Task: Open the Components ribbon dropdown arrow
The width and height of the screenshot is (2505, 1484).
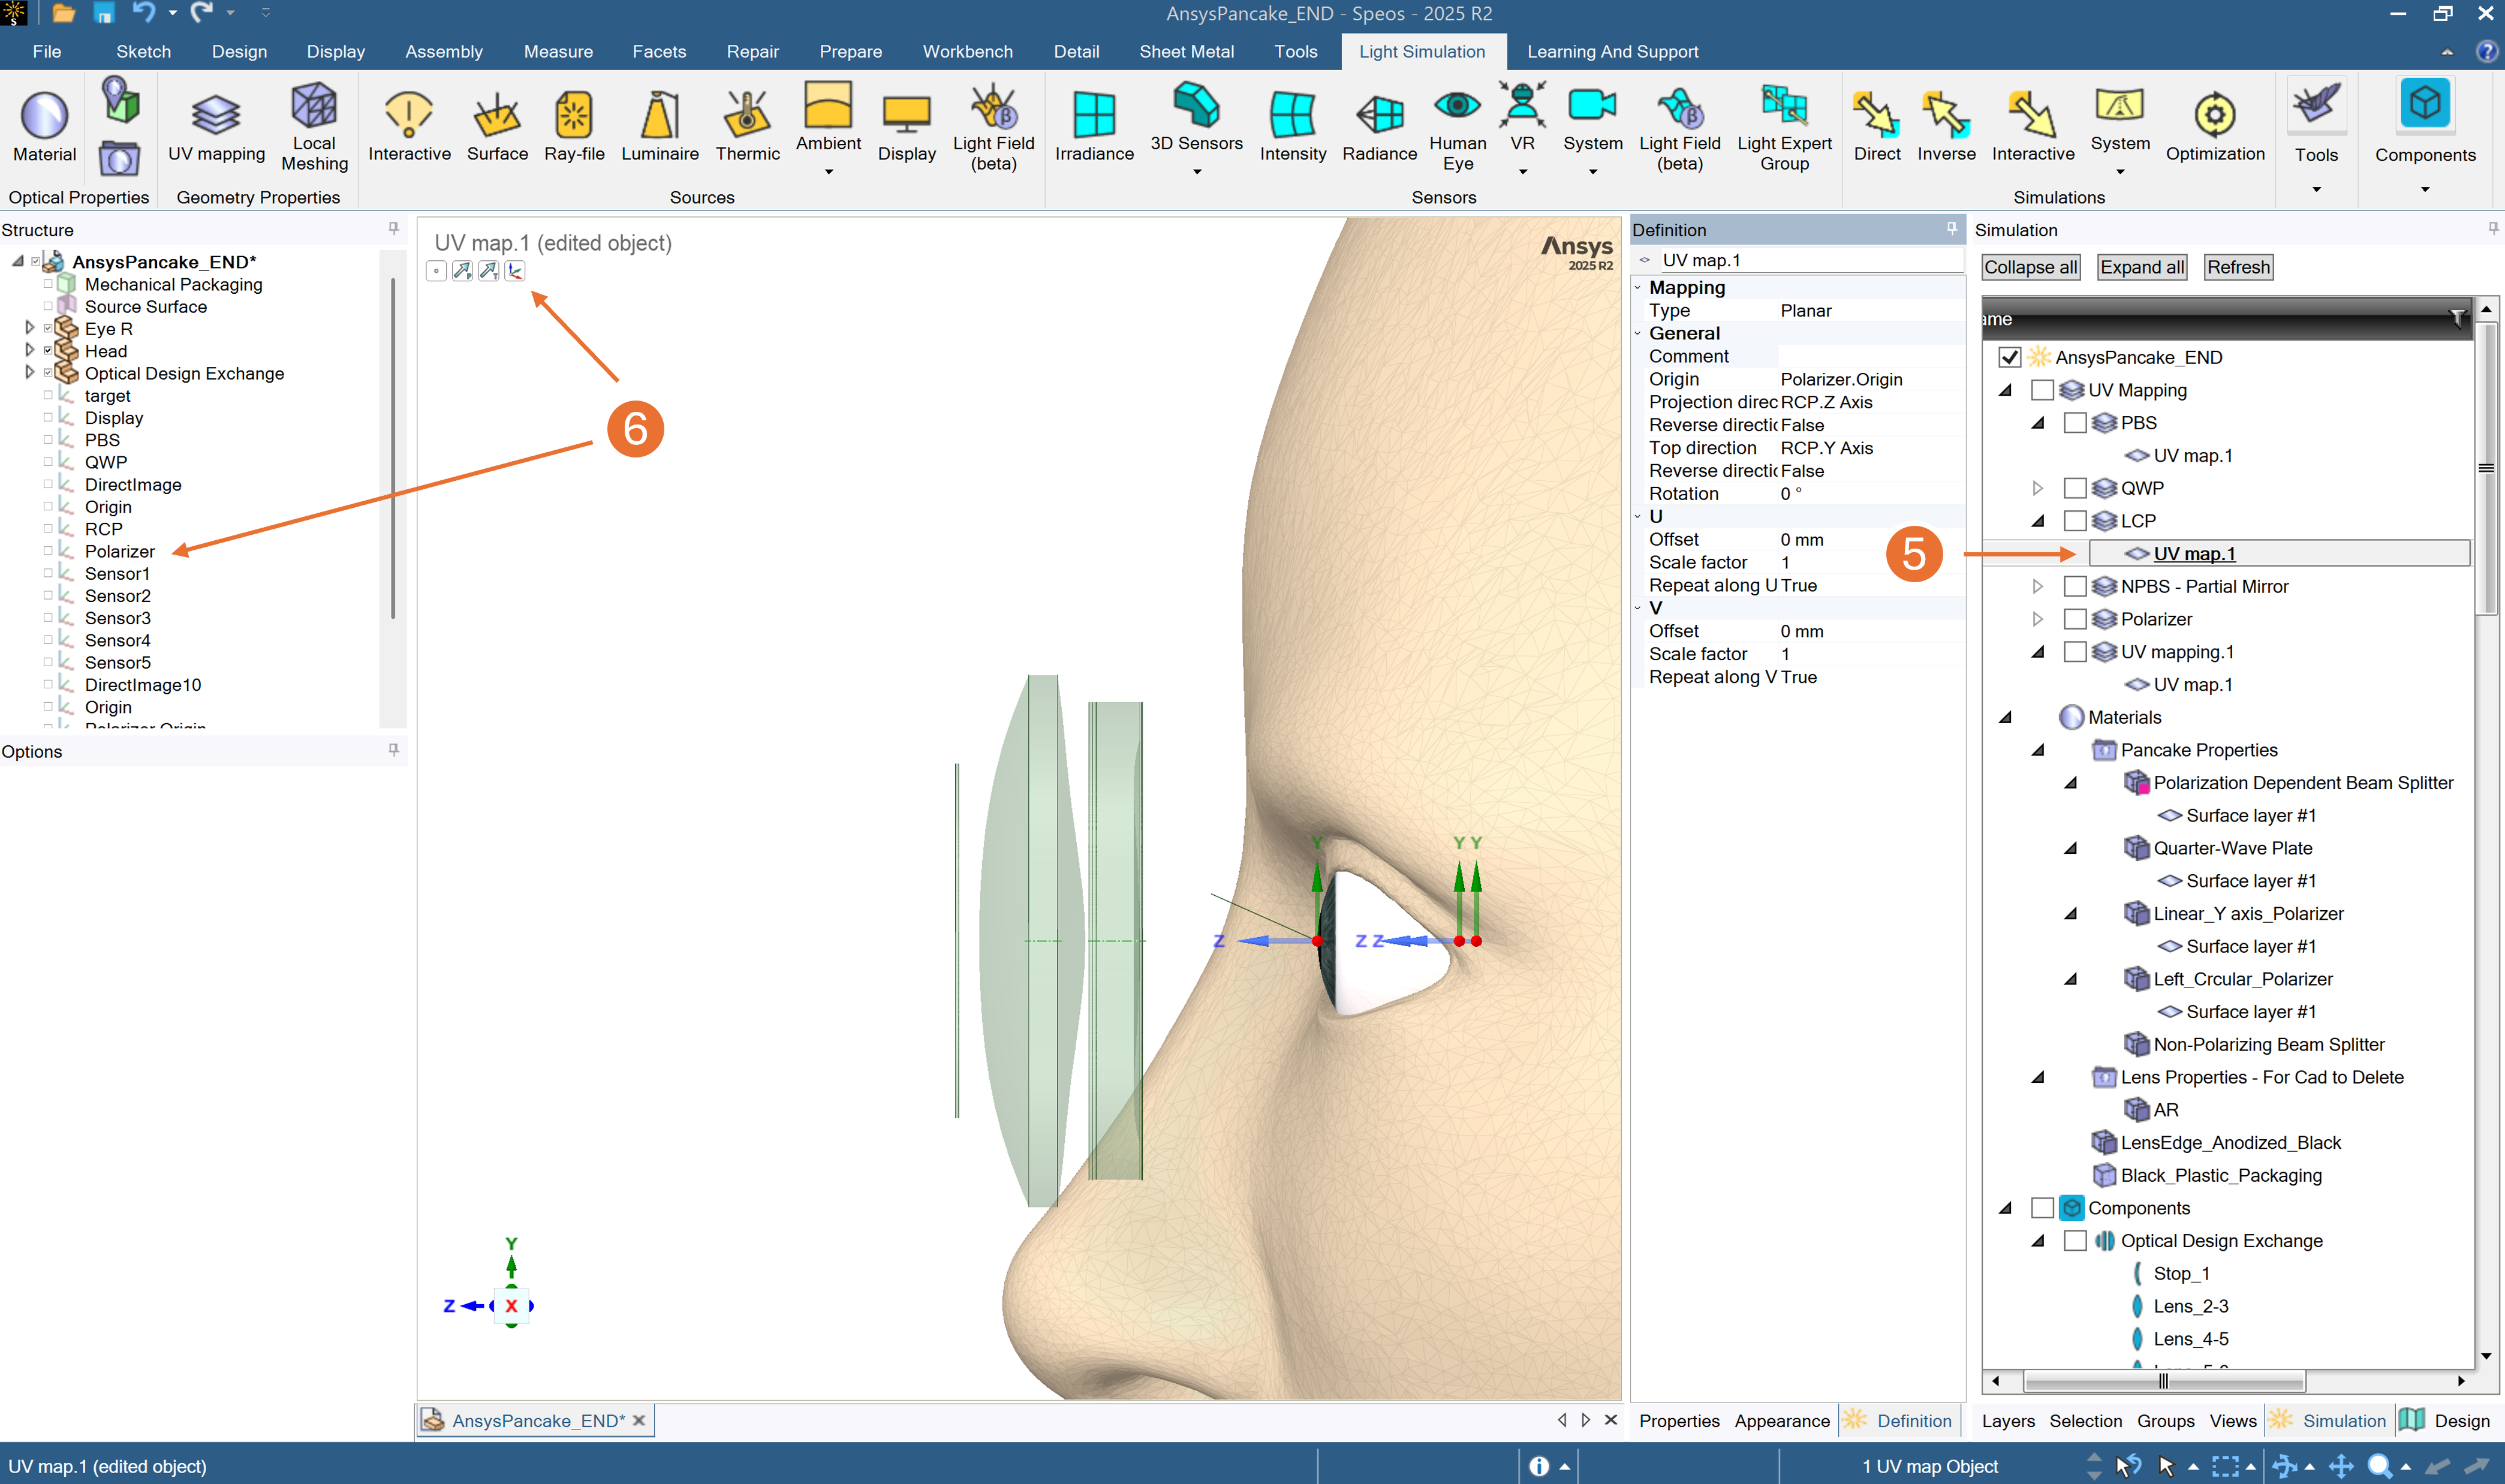Action: pos(2424,189)
